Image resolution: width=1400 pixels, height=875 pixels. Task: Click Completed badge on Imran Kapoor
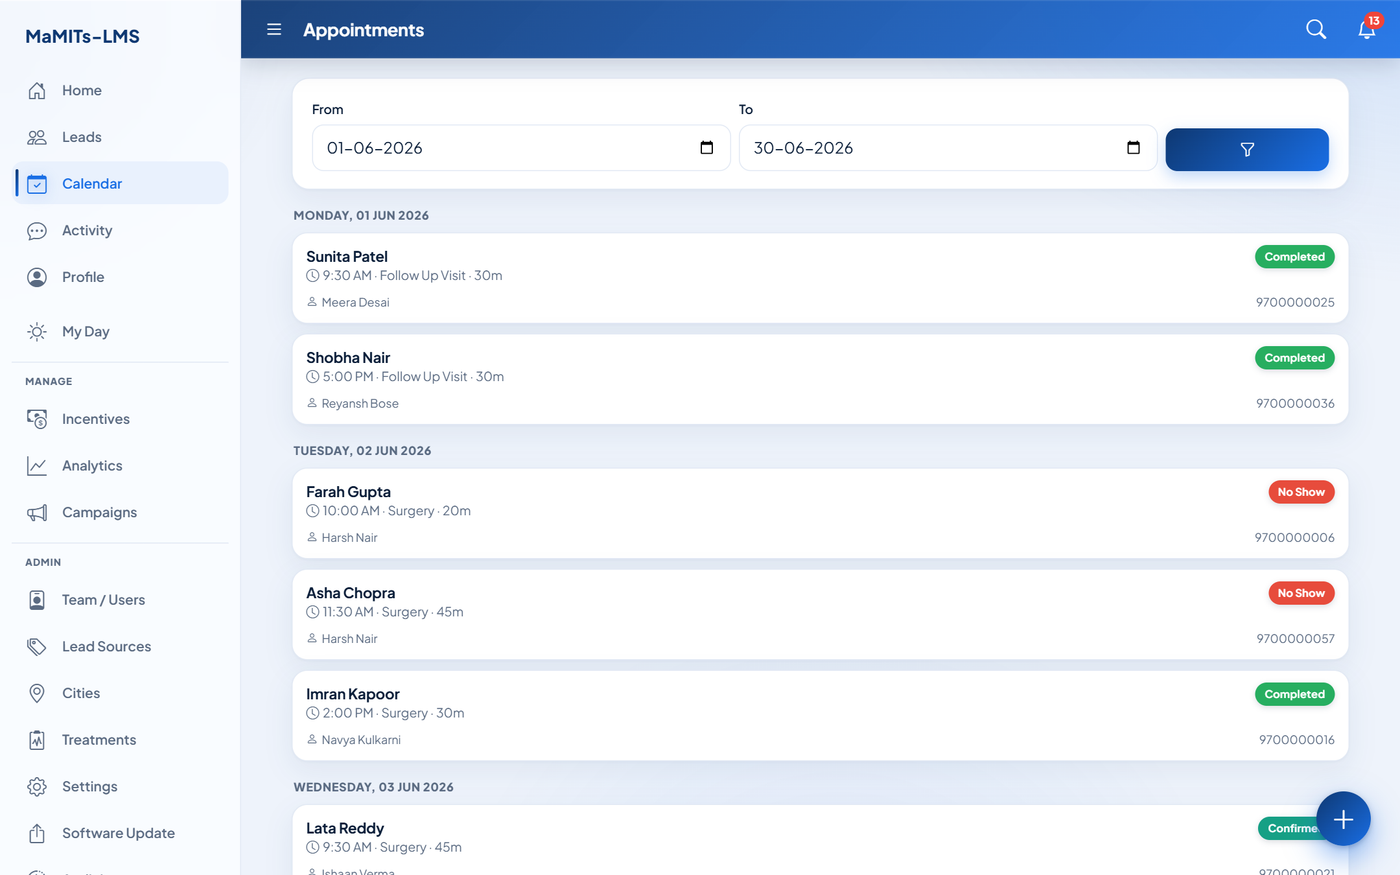(1294, 694)
